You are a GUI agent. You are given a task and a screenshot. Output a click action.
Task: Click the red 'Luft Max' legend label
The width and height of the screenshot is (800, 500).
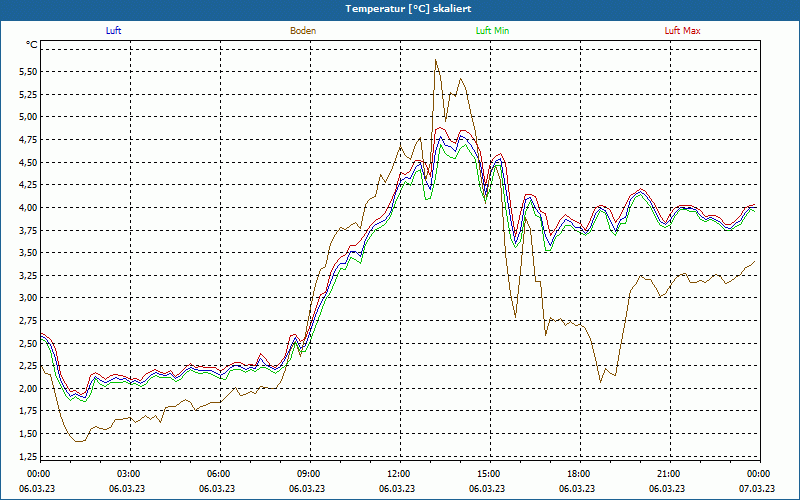[x=682, y=31]
